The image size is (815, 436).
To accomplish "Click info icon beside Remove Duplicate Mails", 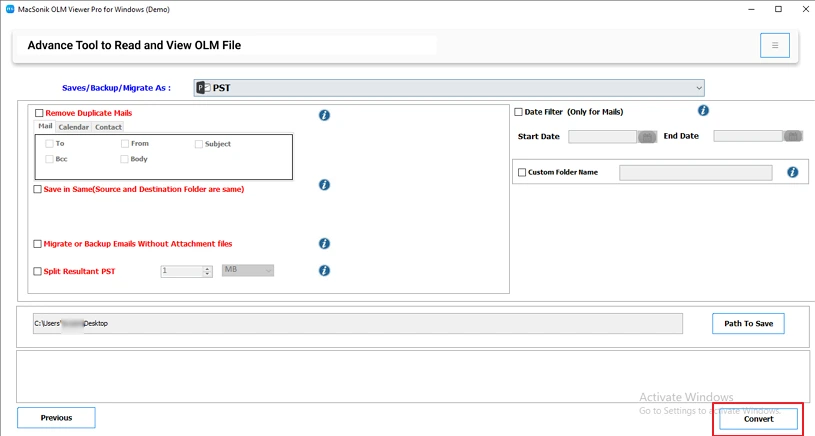I will tap(324, 115).
